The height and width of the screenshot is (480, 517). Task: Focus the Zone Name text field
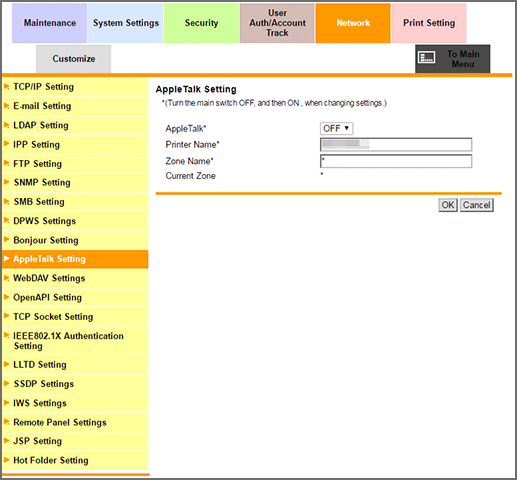(x=396, y=161)
